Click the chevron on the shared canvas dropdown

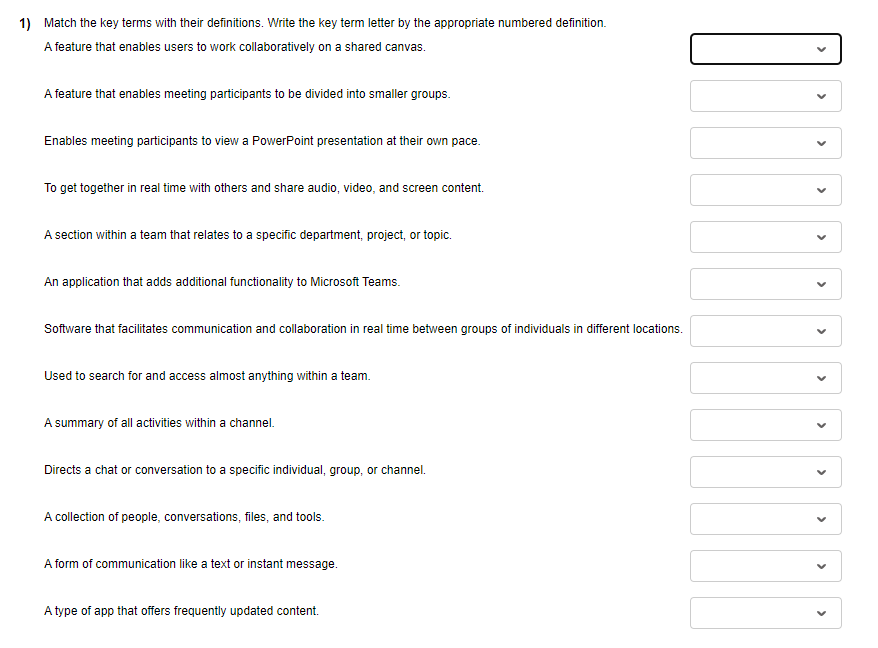click(820, 48)
